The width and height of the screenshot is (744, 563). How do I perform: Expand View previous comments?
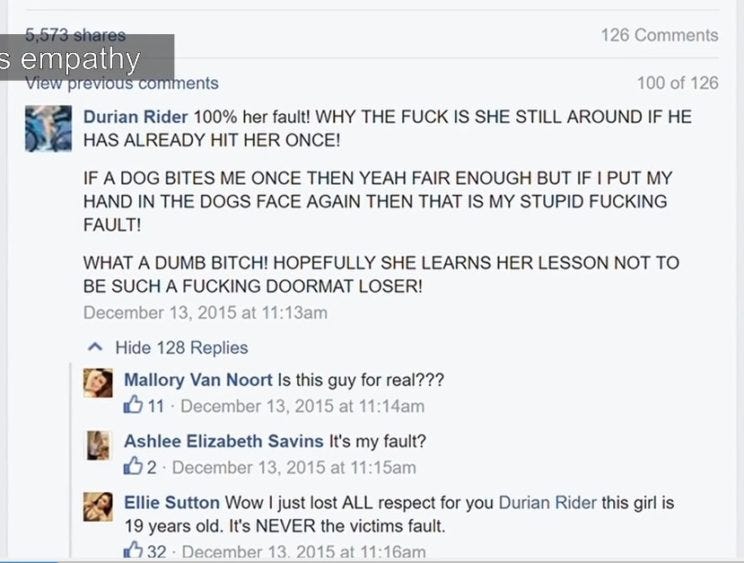pos(122,83)
